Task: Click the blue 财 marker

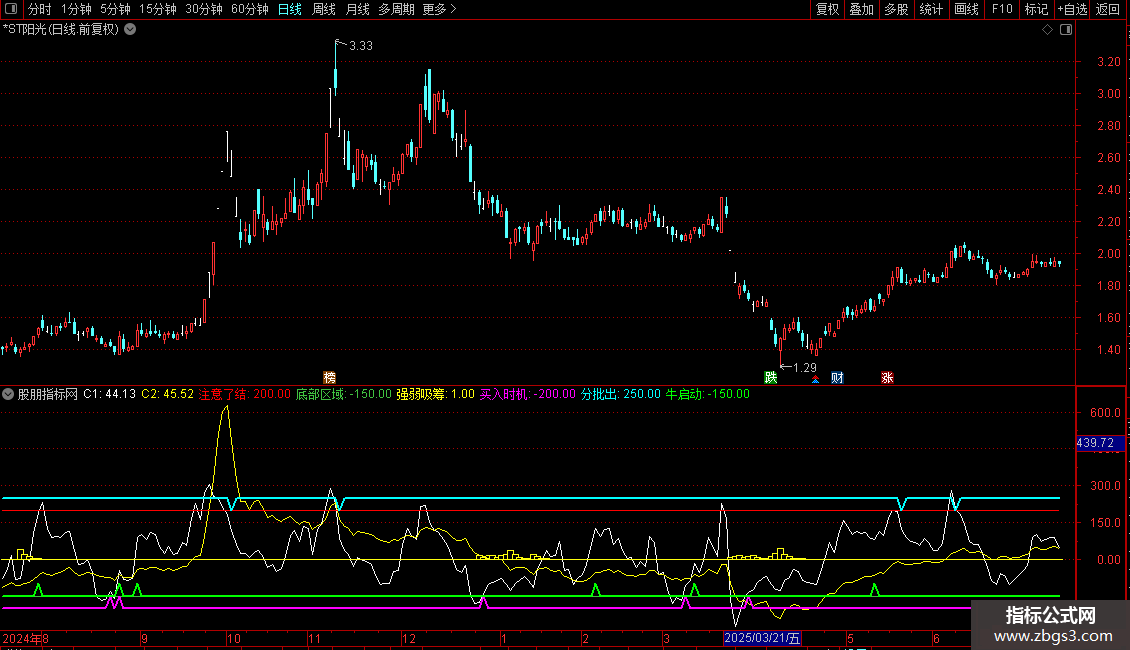Action: pyautogui.click(x=837, y=378)
